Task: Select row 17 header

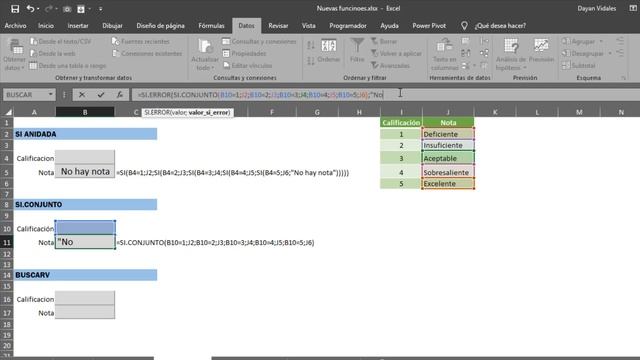Action: coord(7,313)
